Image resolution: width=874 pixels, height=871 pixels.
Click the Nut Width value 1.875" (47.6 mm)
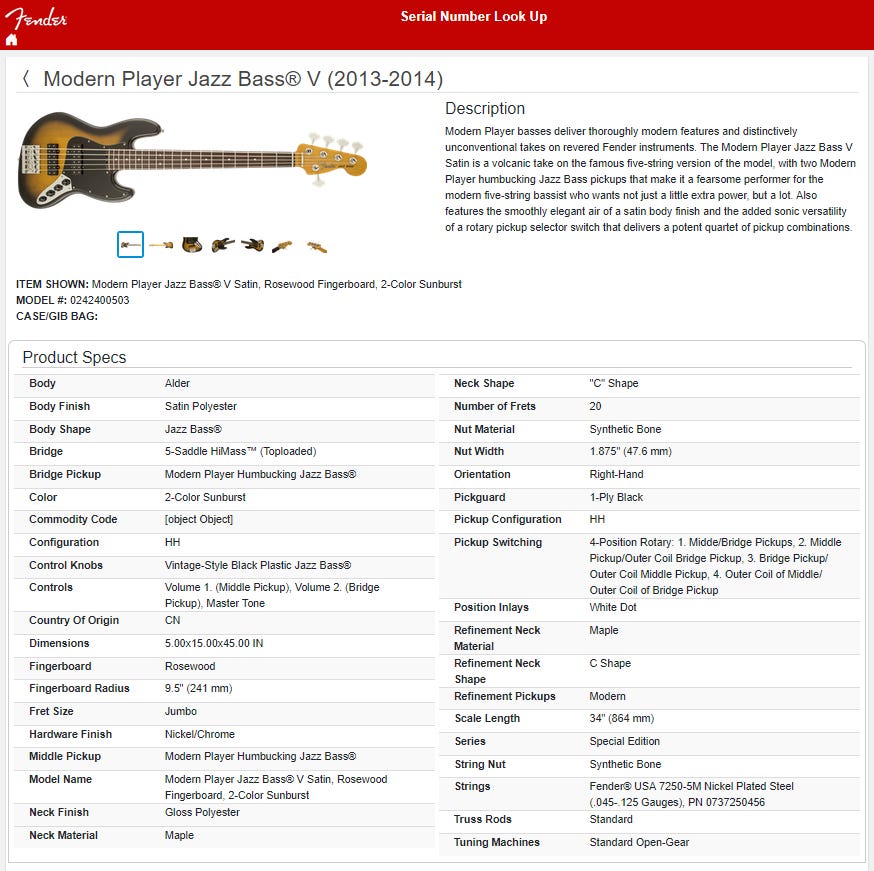point(630,451)
